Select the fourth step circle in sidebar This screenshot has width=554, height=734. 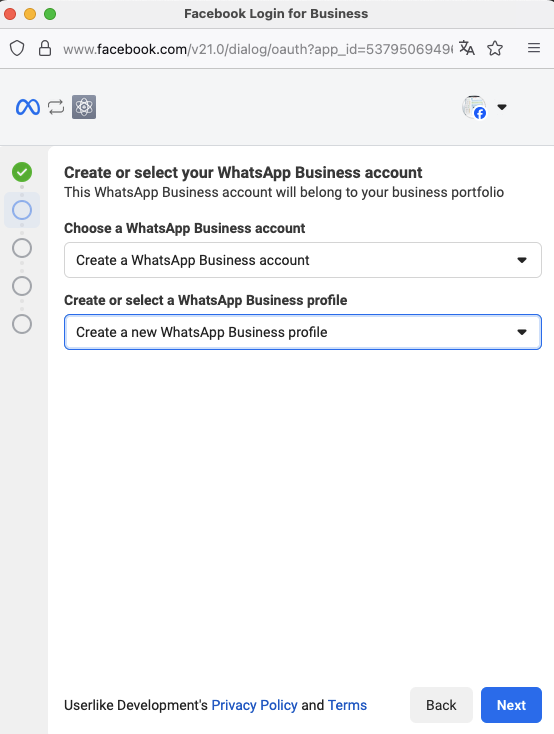(22, 286)
